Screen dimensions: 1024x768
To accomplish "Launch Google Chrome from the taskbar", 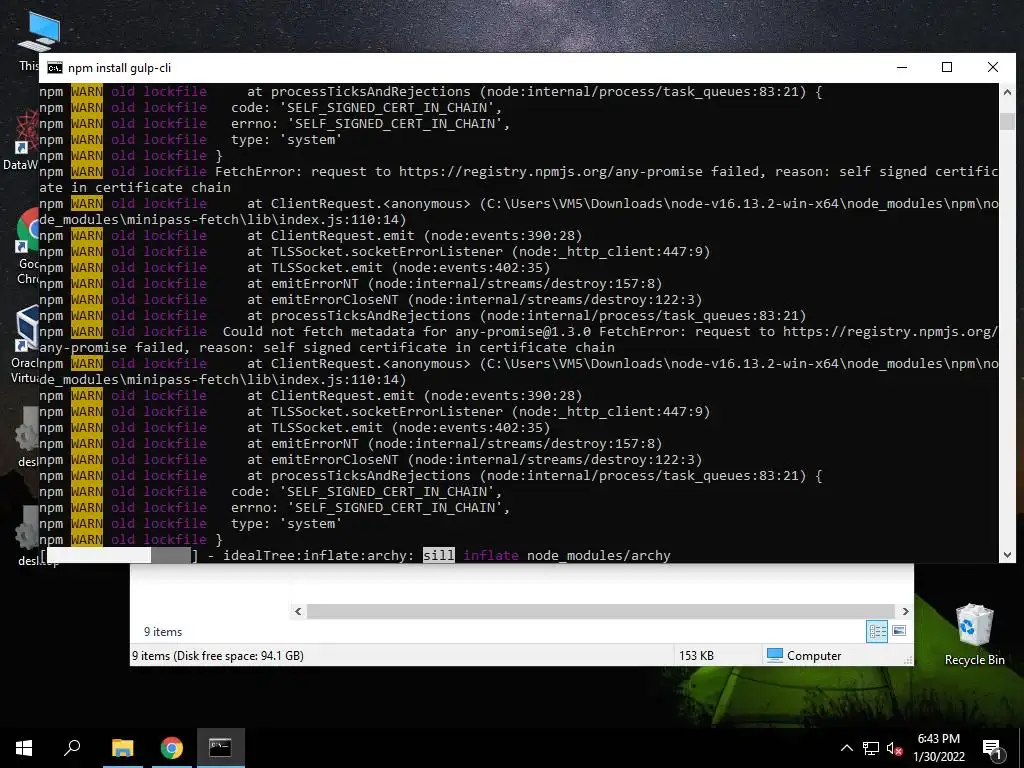I will tap(172, 748).
